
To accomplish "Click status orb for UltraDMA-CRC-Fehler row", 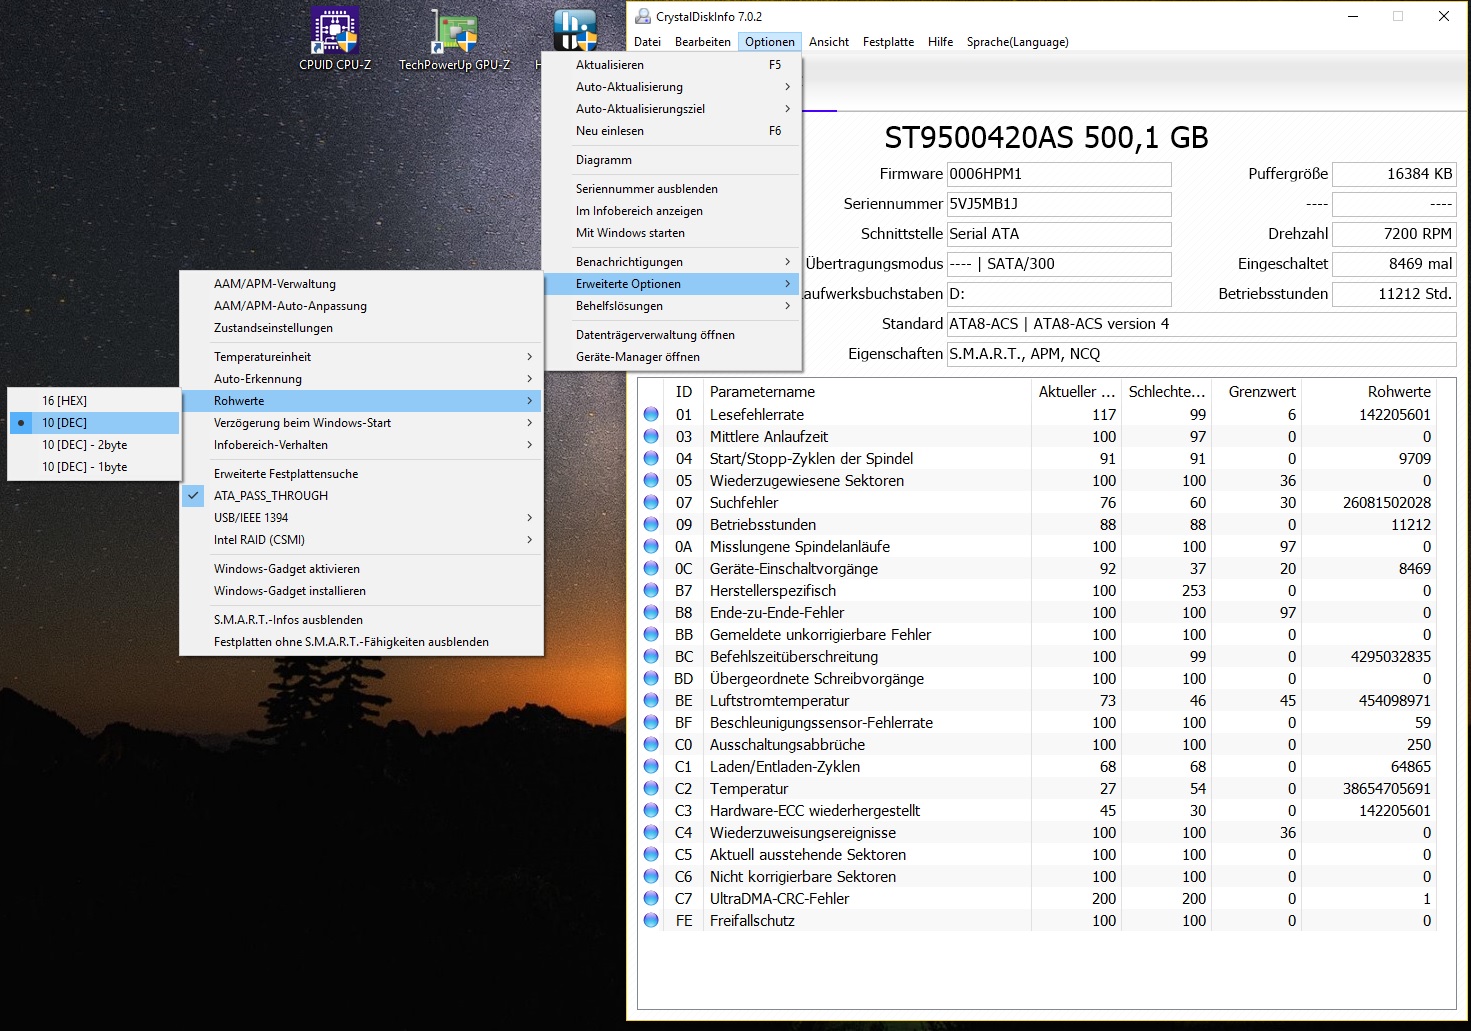I will click(651, 898).
